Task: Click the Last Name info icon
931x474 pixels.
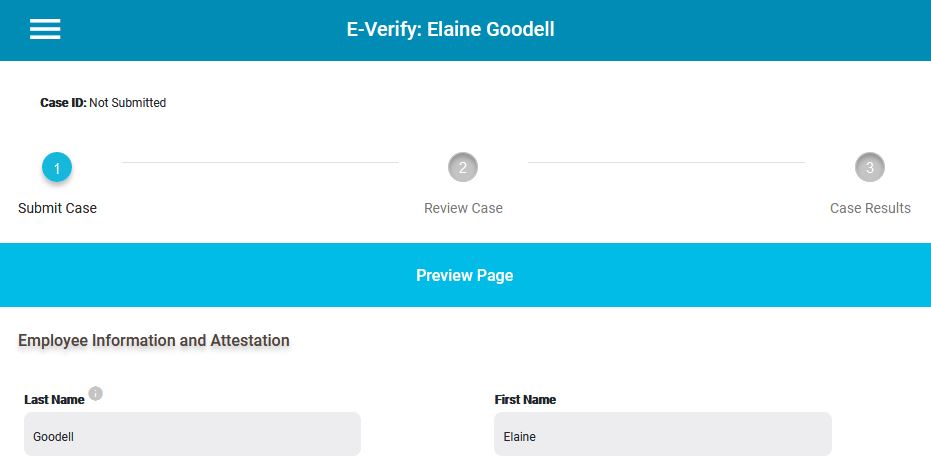Action: point(96,393)
